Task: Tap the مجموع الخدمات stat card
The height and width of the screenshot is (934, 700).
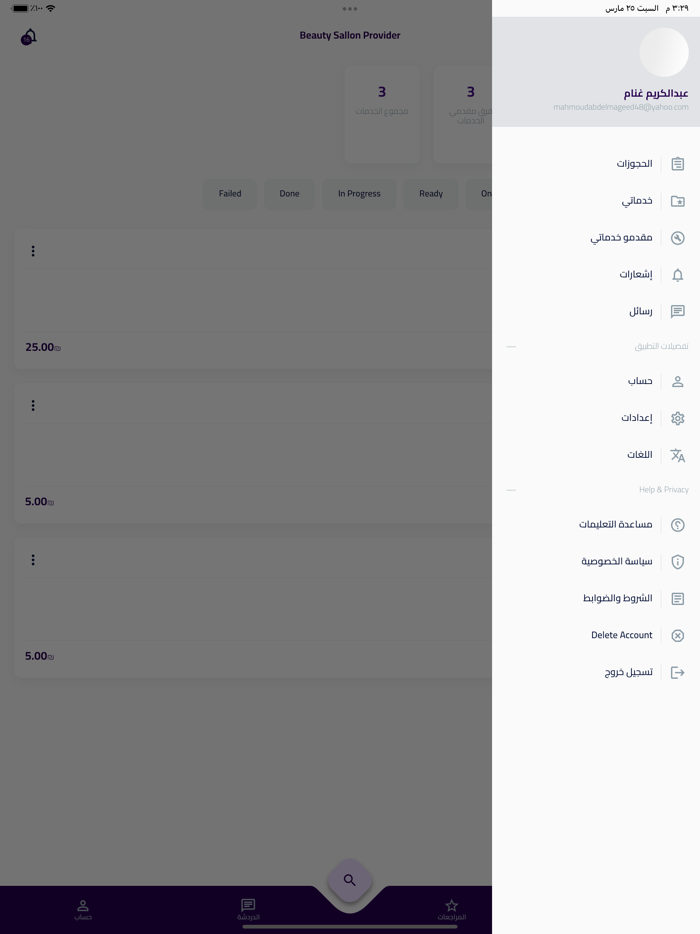Action: click(x=382, y=116)
